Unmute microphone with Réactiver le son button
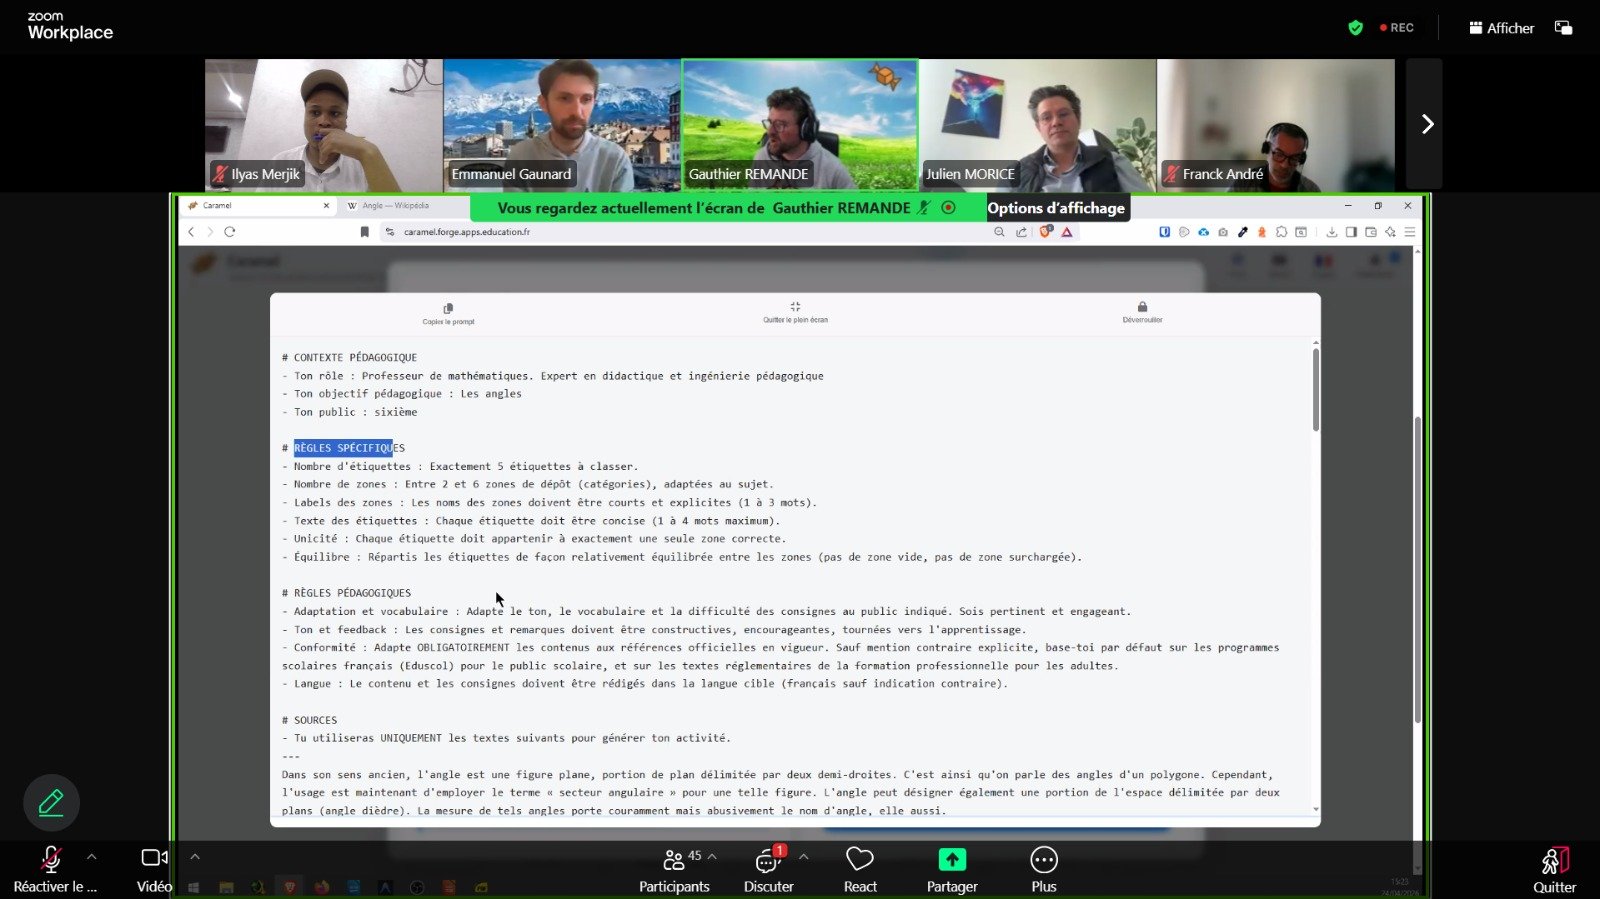 coord(54,869)
